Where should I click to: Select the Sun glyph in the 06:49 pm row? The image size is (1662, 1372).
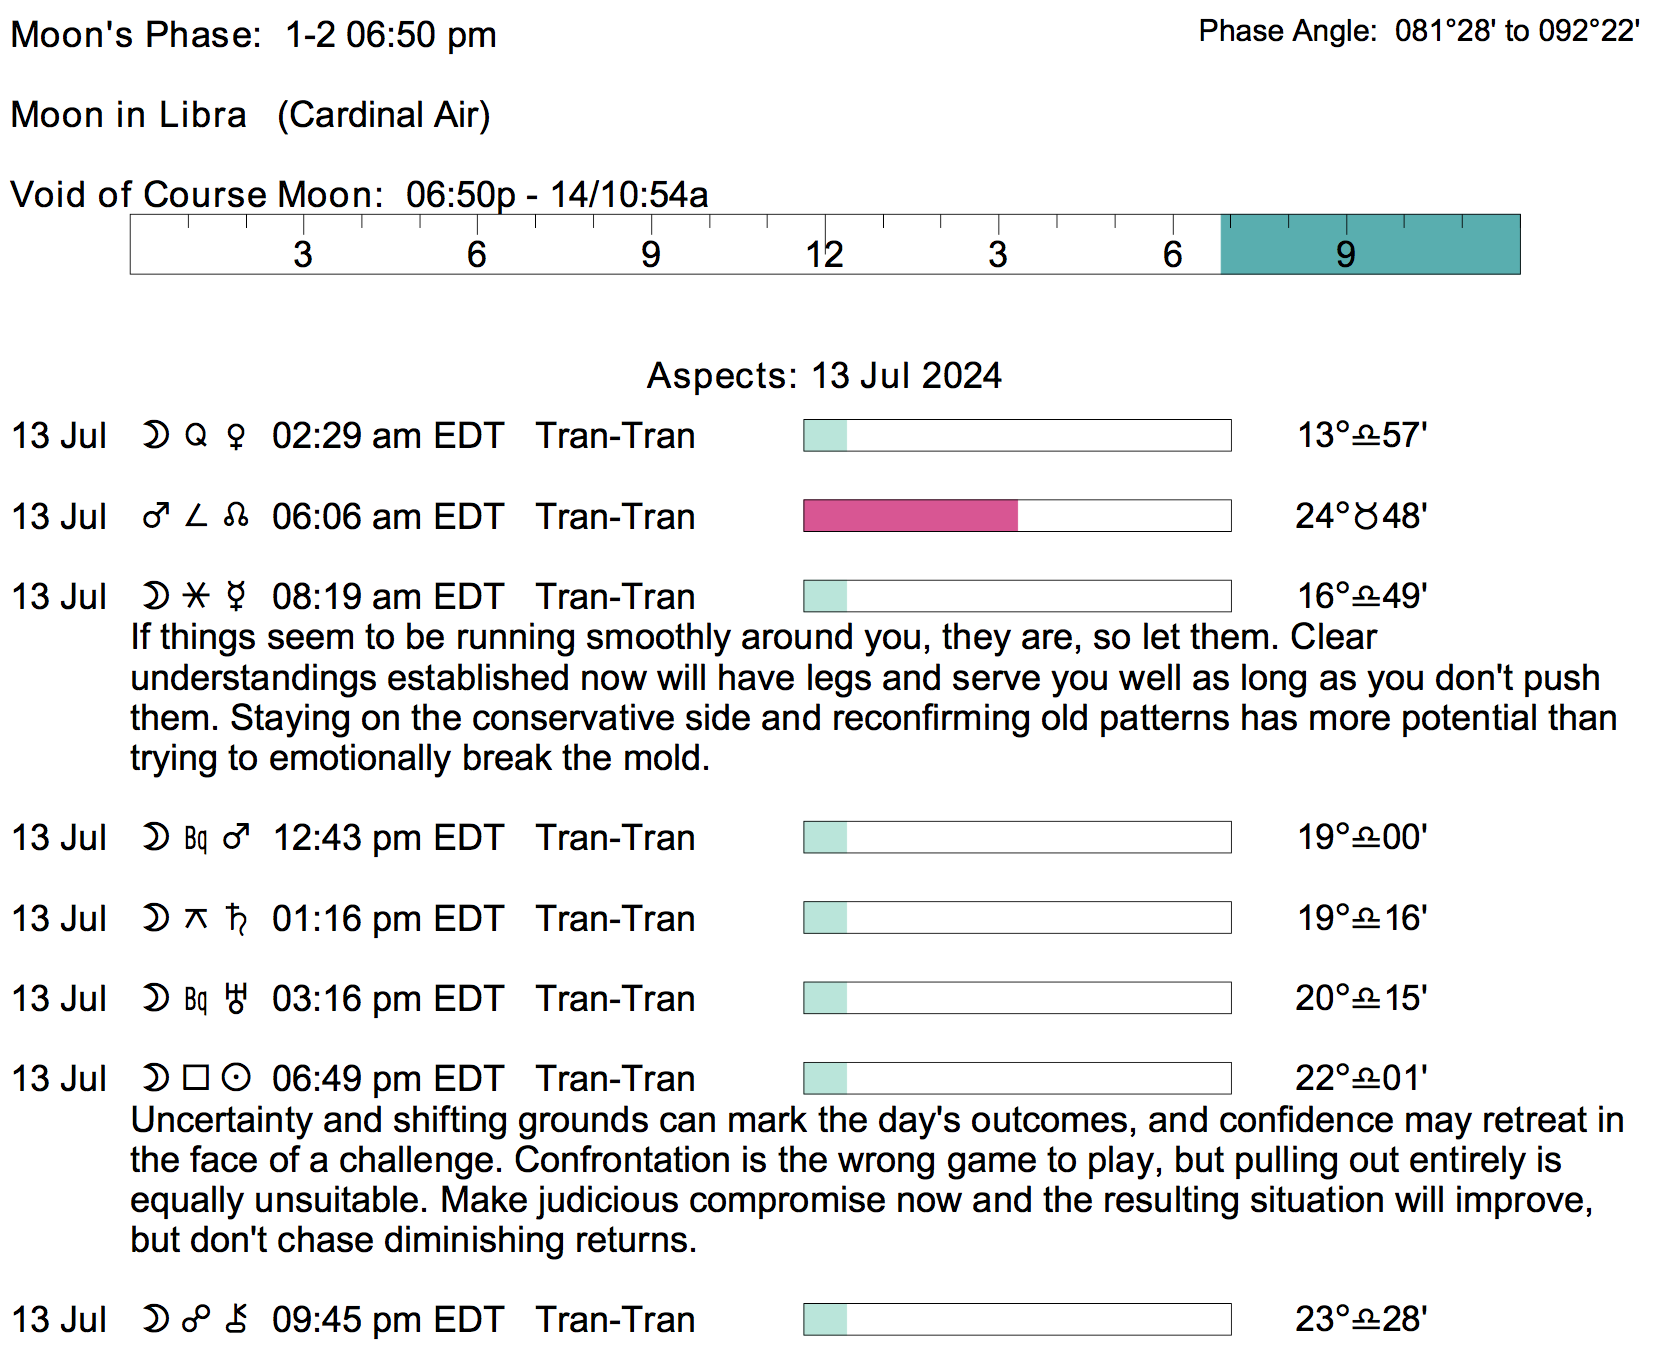(x=236, y=1078)
